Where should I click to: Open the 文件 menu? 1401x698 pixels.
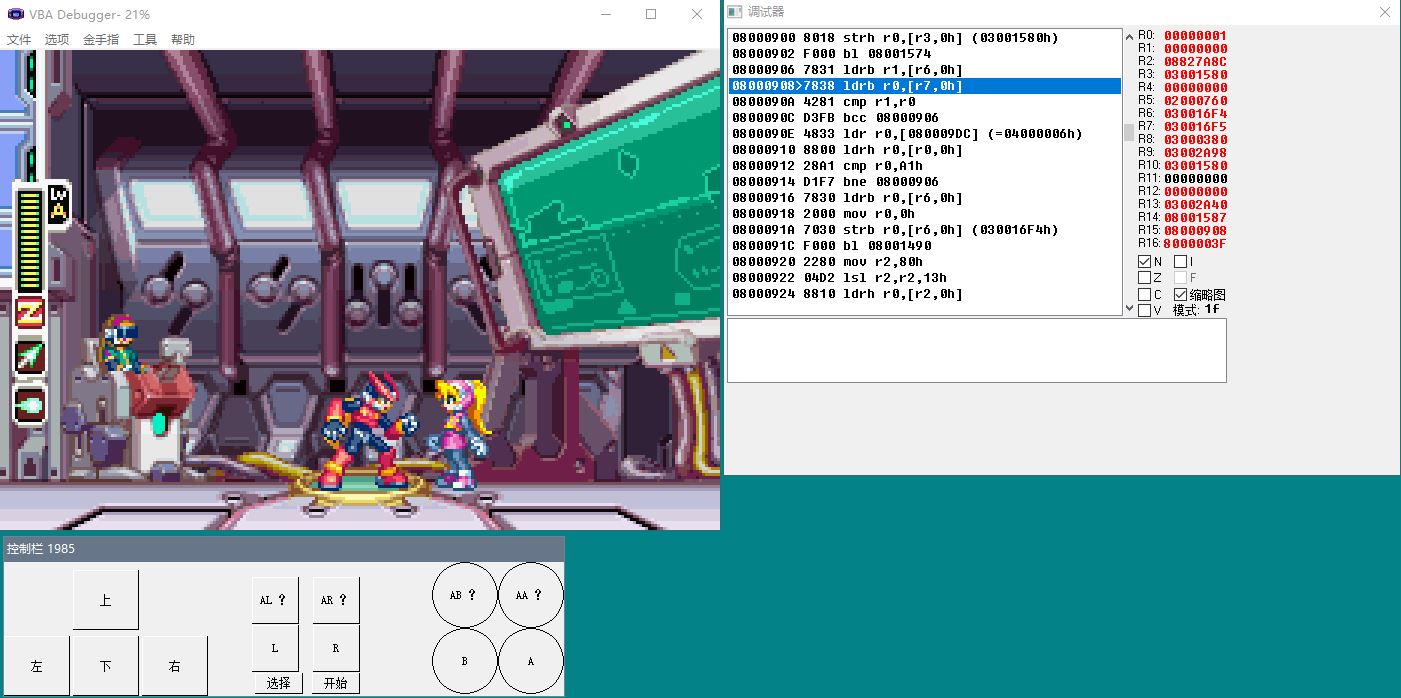tap(17, 39)
